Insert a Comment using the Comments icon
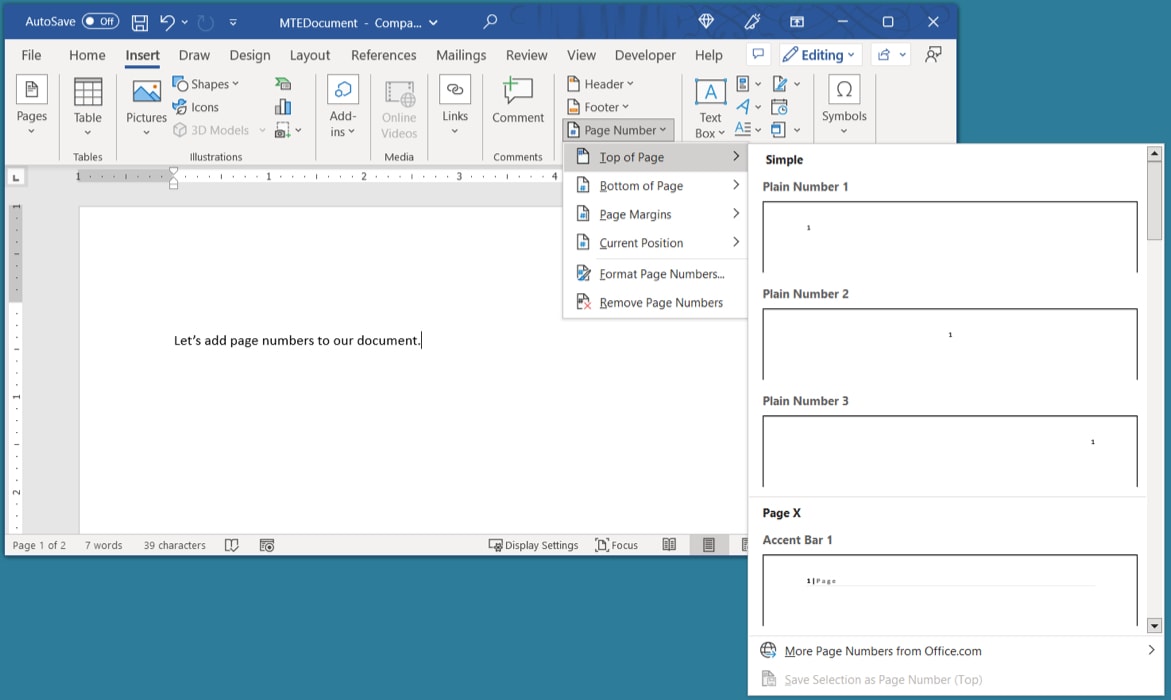The image size is (1171, 700). [x=517, y=104]
